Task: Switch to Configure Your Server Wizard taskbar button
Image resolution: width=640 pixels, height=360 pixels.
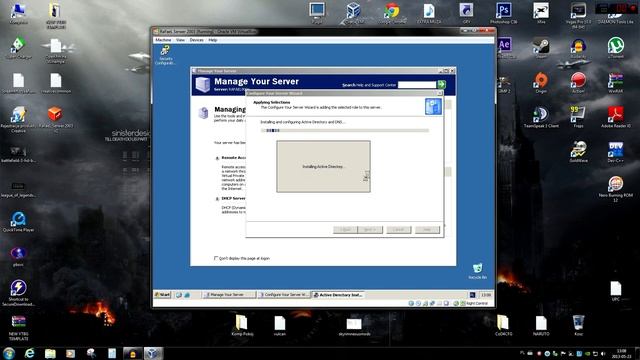Action: coord(284,294)
